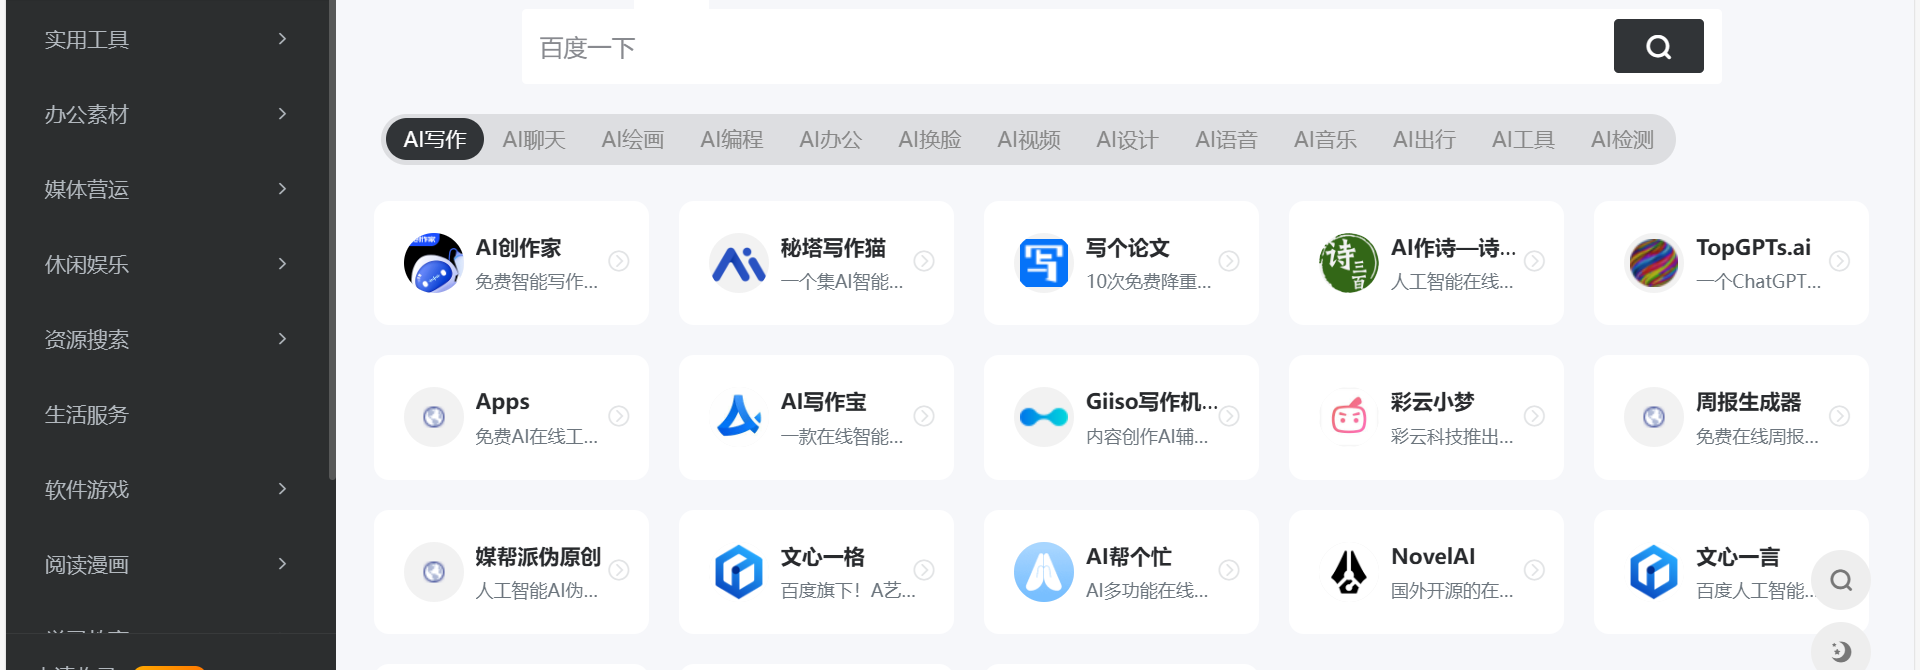Open the NovelAI title link
Screen dimensions: 1920x670
pyautogui.click(x=1433, y=556)
